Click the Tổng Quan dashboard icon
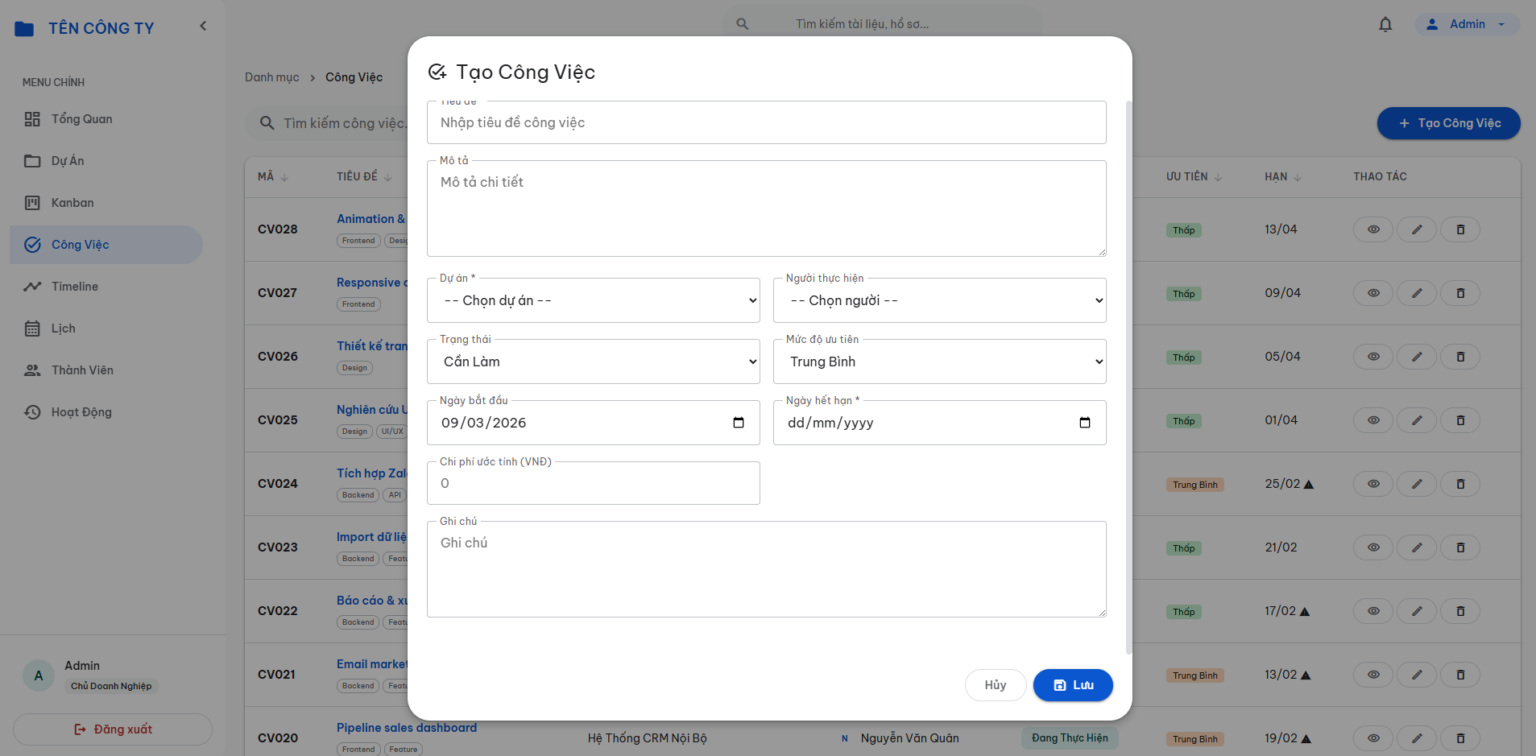This screenshot has width=1536, height=756. point(32,119)
